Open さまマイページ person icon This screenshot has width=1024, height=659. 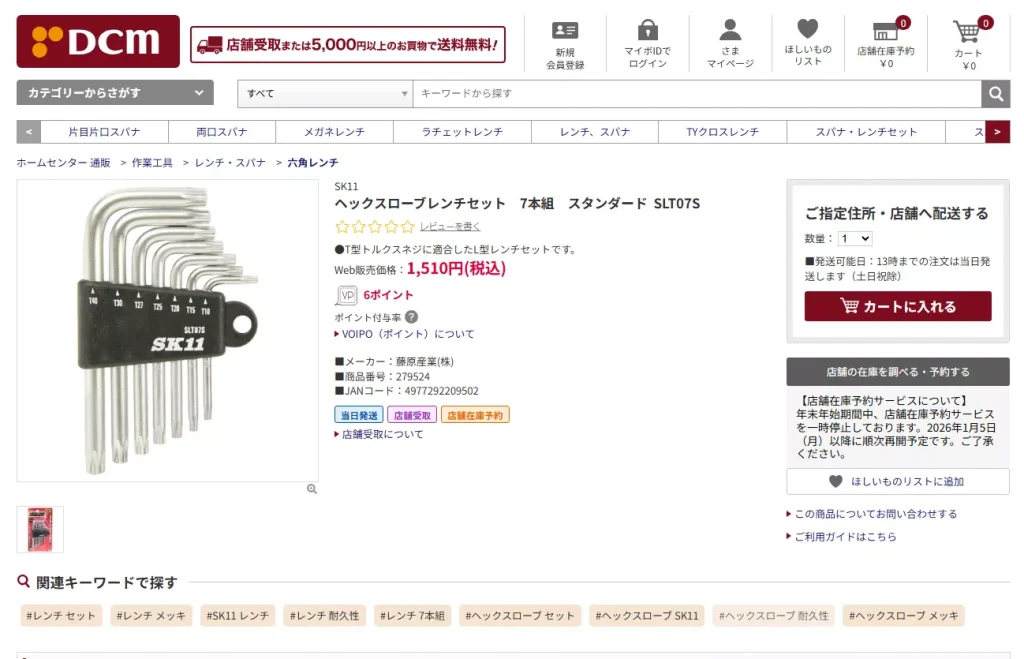tap(727, 42)
